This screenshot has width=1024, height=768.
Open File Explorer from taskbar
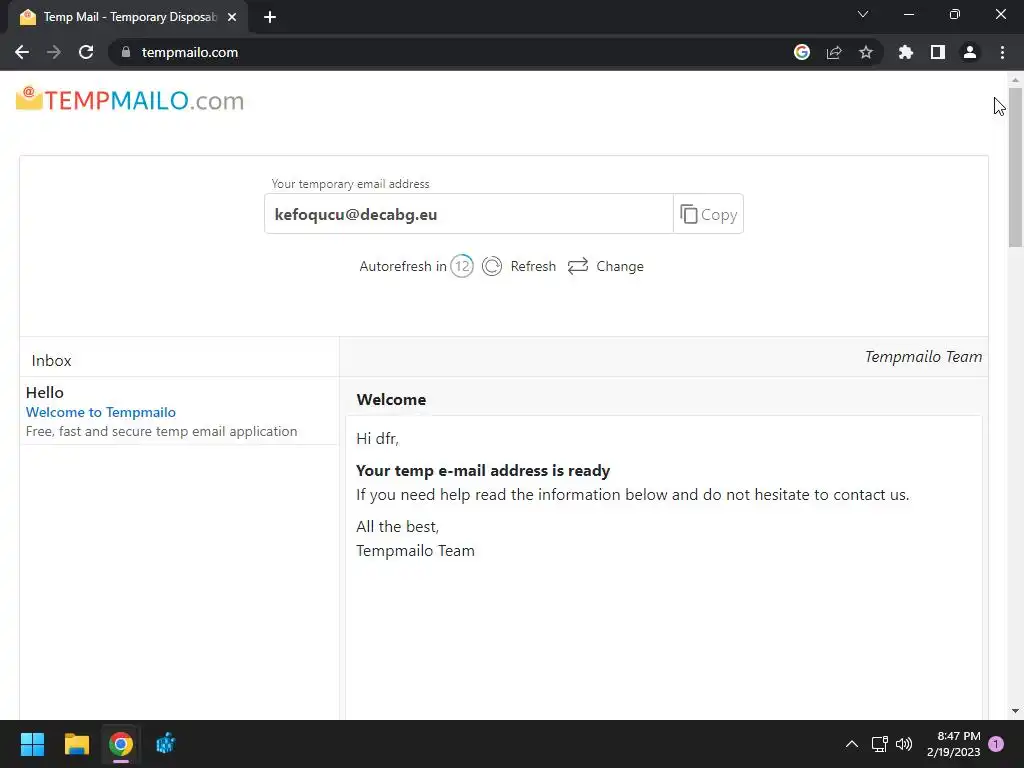[x=76, y=744]
